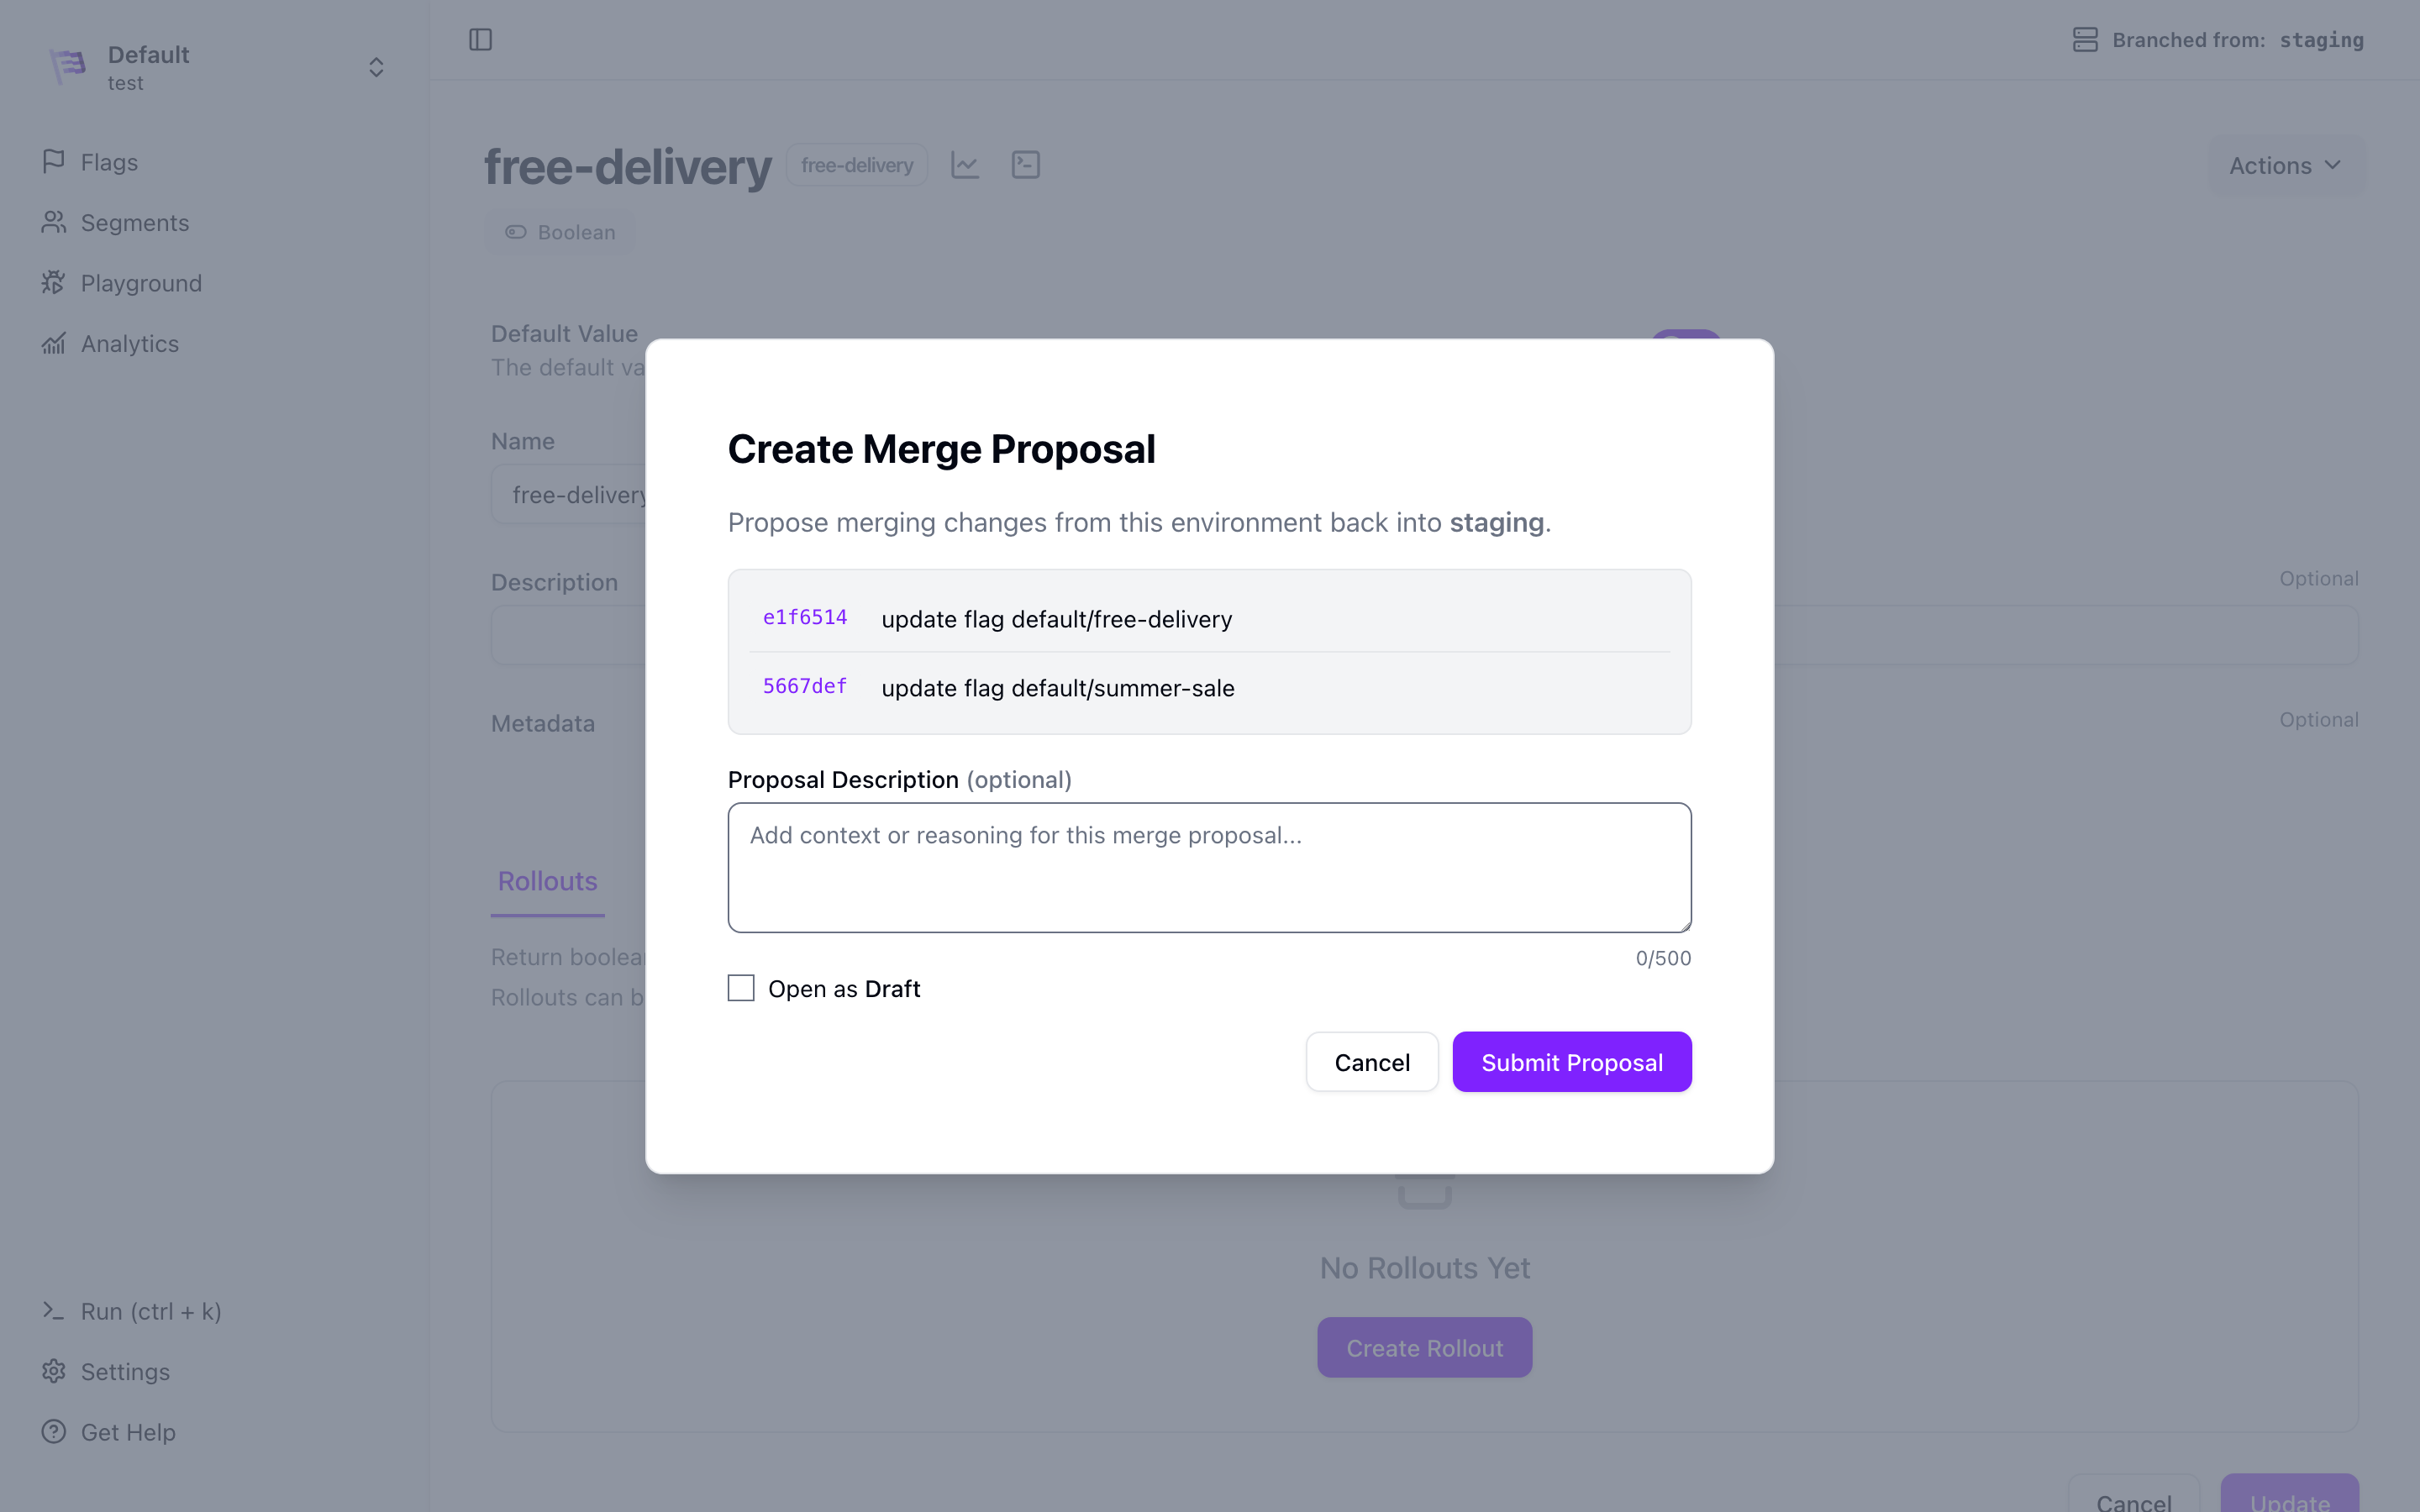This screenshot has height=1512, width=2420.
Task: Switch to the Rollouts tab
Action: [548, 881]
